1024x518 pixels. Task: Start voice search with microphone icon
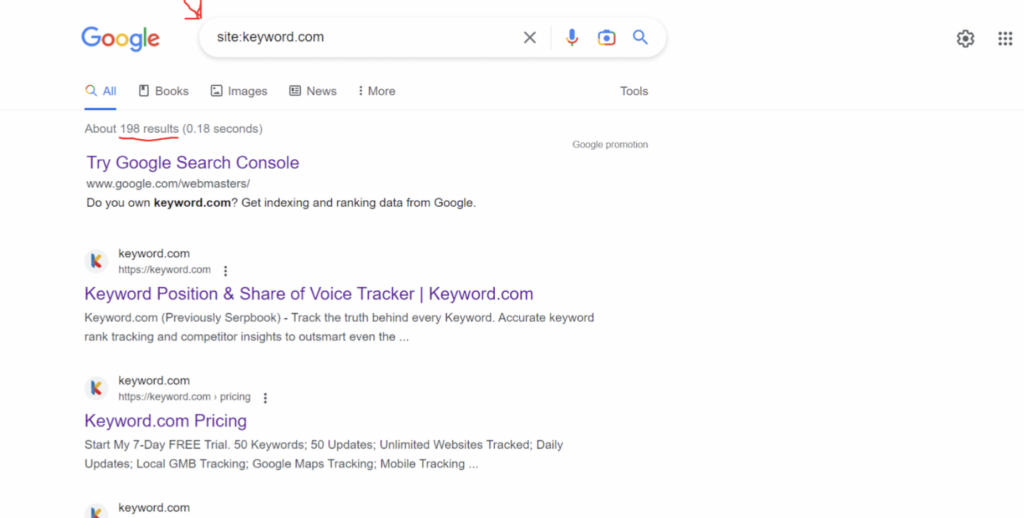coord(571,38)
